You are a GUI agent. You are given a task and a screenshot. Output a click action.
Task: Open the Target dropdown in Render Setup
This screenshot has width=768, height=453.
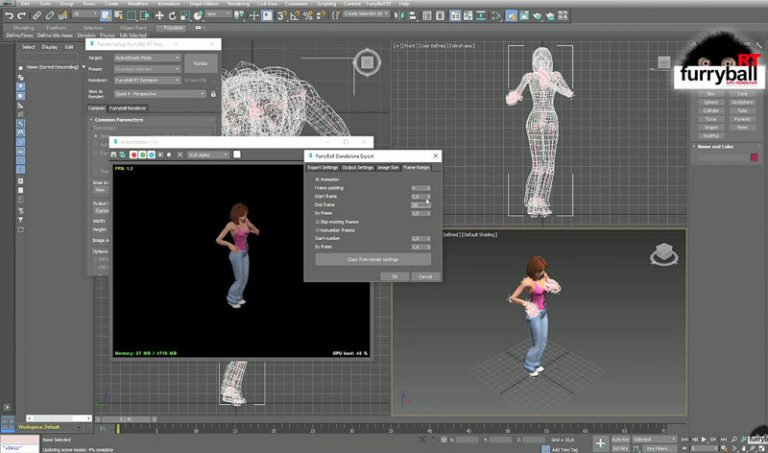(147, 58)
